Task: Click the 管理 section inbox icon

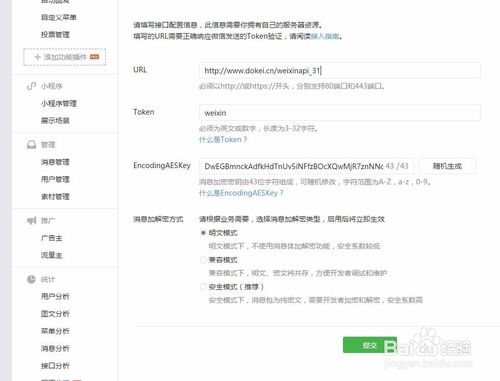Action: click(31, 145)
